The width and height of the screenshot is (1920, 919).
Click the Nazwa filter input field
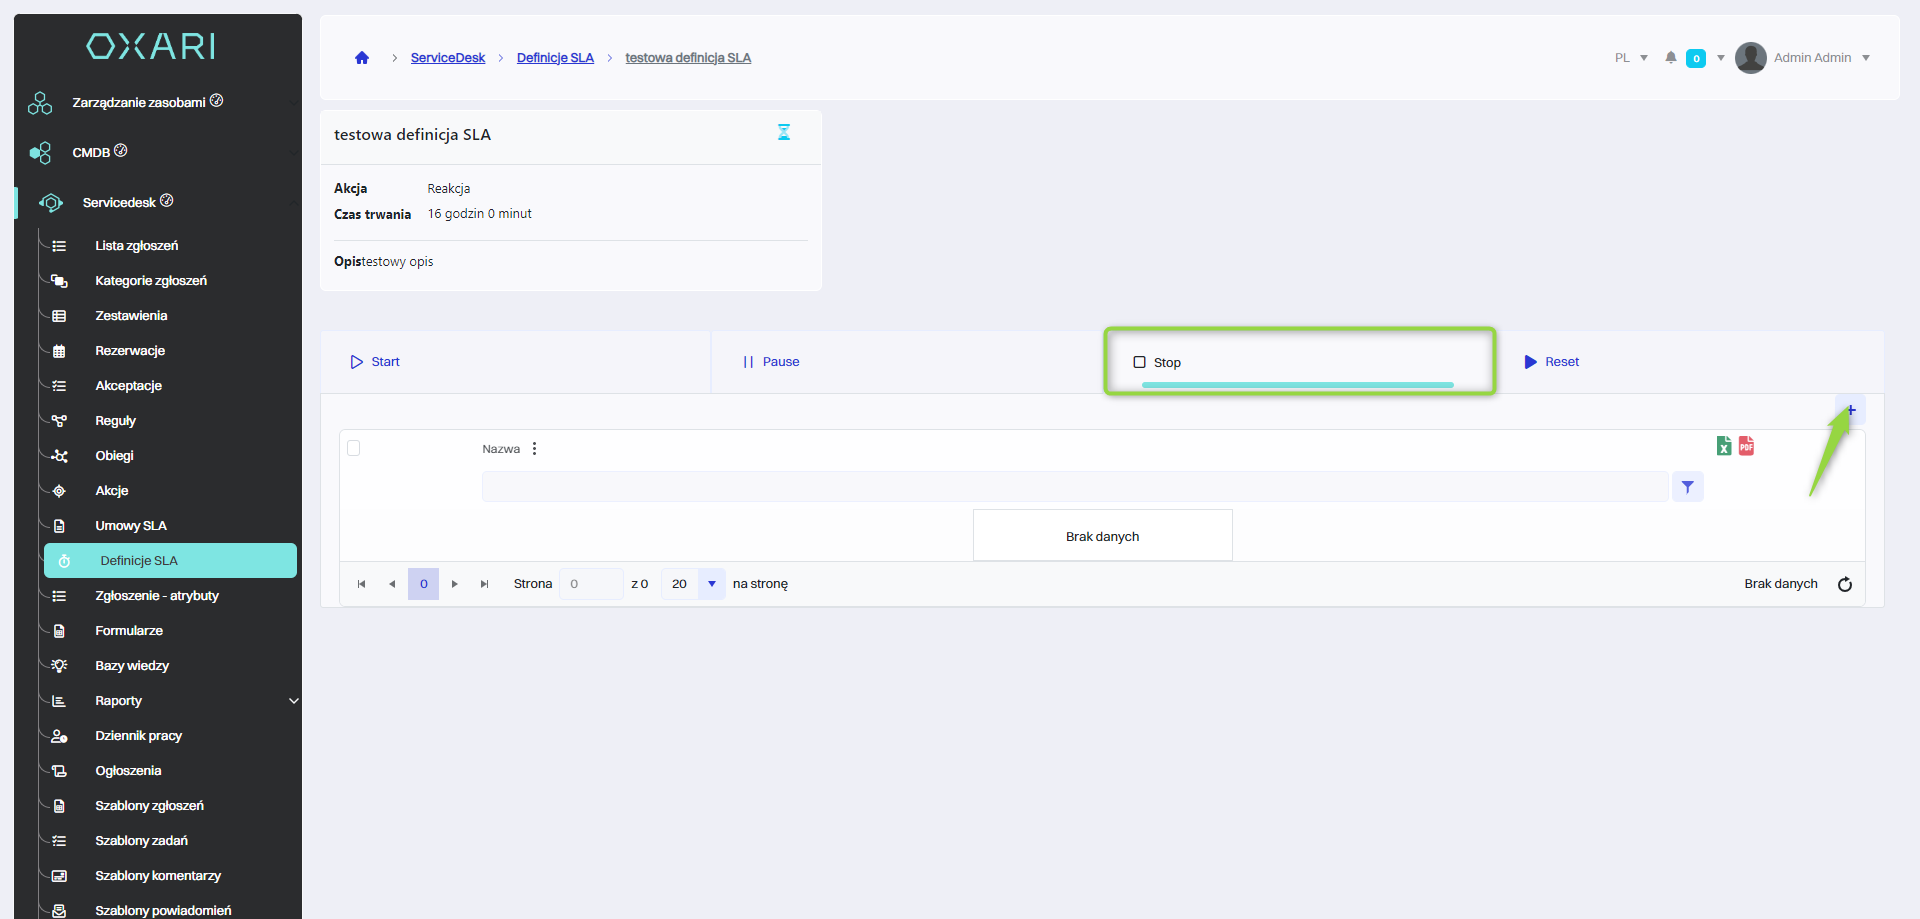[1074, 487]
